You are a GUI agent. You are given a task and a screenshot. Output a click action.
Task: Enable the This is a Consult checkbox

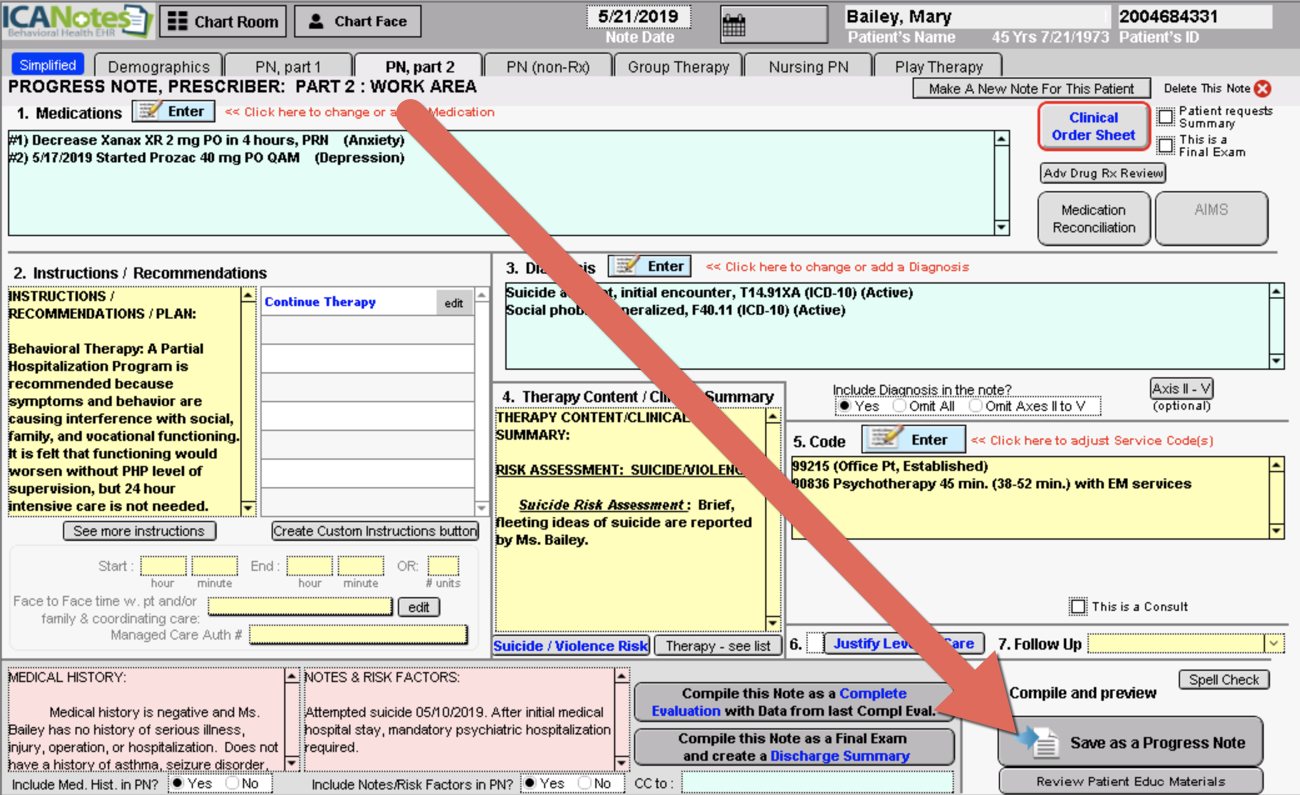point(1078,606)
